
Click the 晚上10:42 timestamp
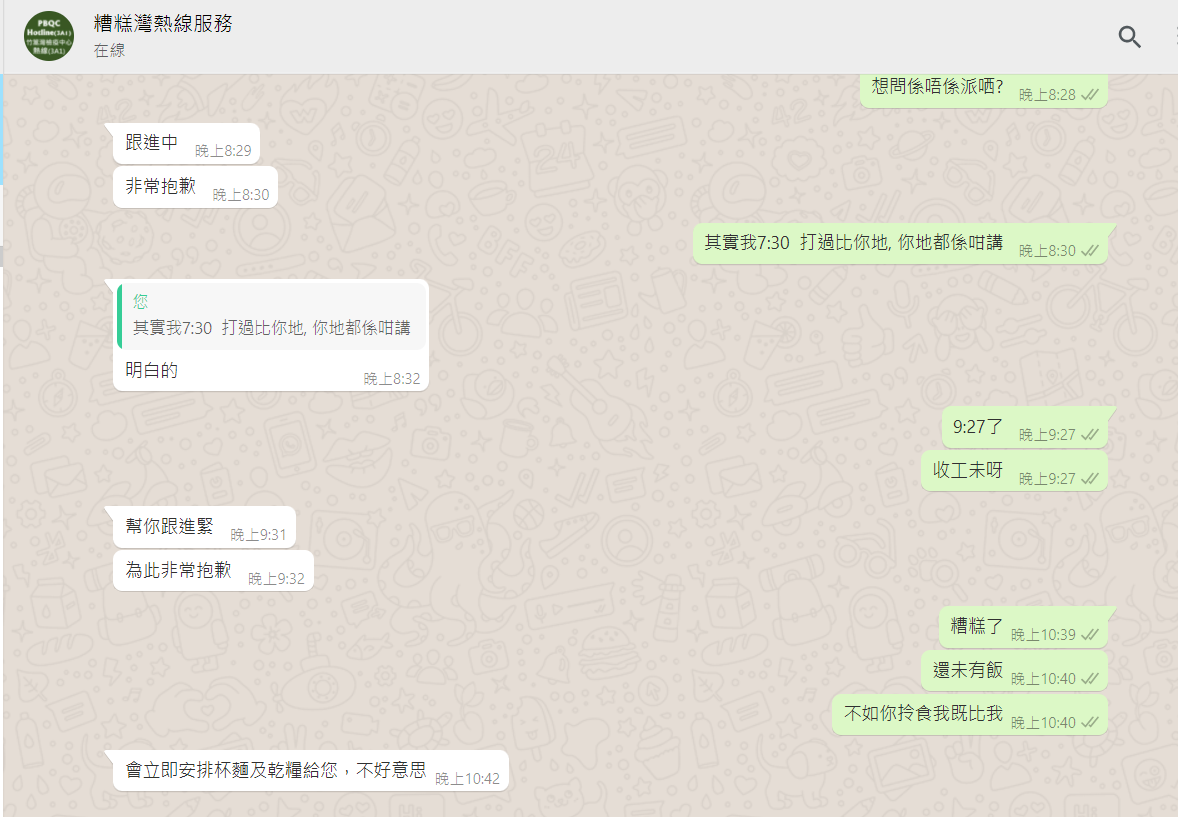(x=467, y=779)
